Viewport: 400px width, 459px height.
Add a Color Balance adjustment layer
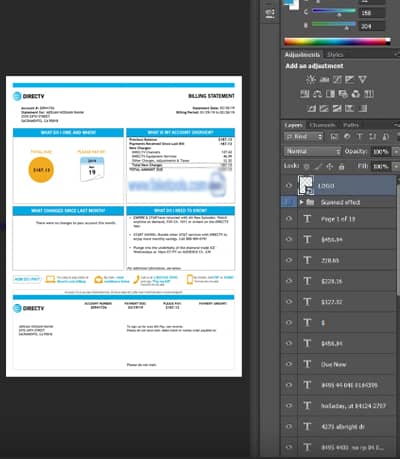click(317, 94)
